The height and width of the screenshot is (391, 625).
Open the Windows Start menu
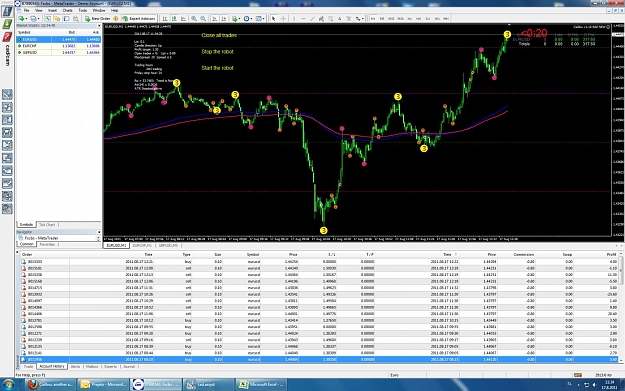point(8,385)
